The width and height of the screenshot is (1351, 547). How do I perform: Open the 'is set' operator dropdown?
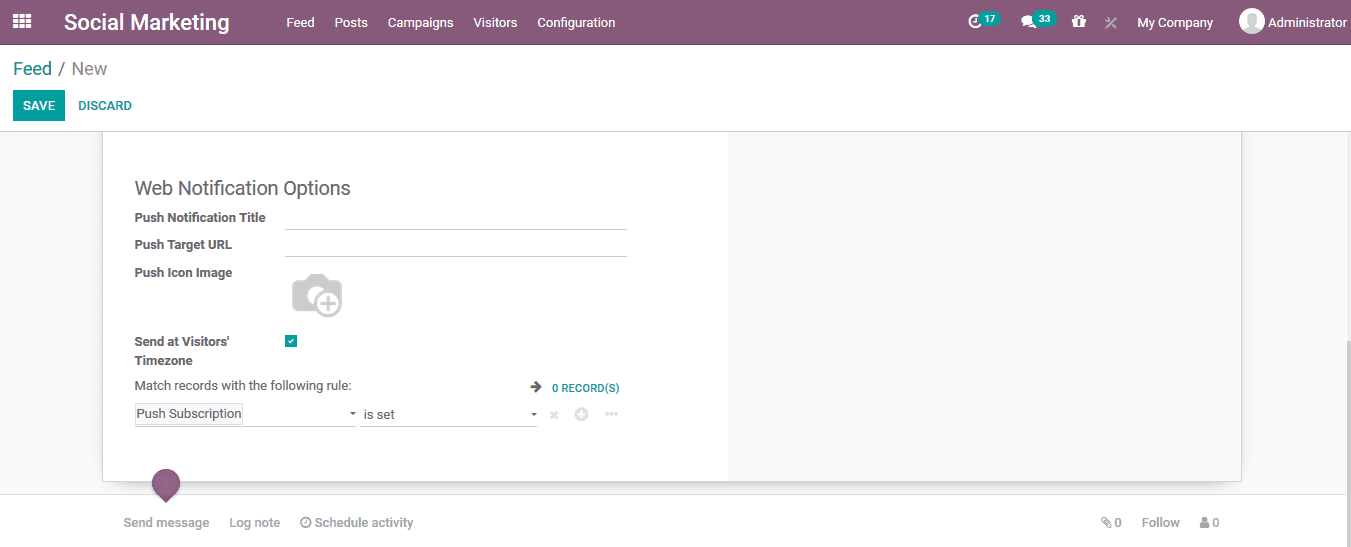click(x=449, y=414)
